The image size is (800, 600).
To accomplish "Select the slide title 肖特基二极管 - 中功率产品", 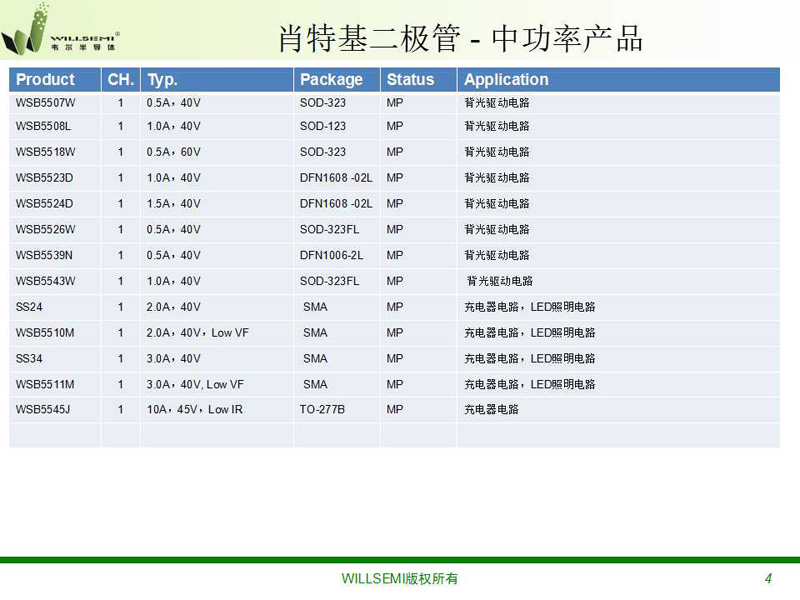I will coord(459,38).
